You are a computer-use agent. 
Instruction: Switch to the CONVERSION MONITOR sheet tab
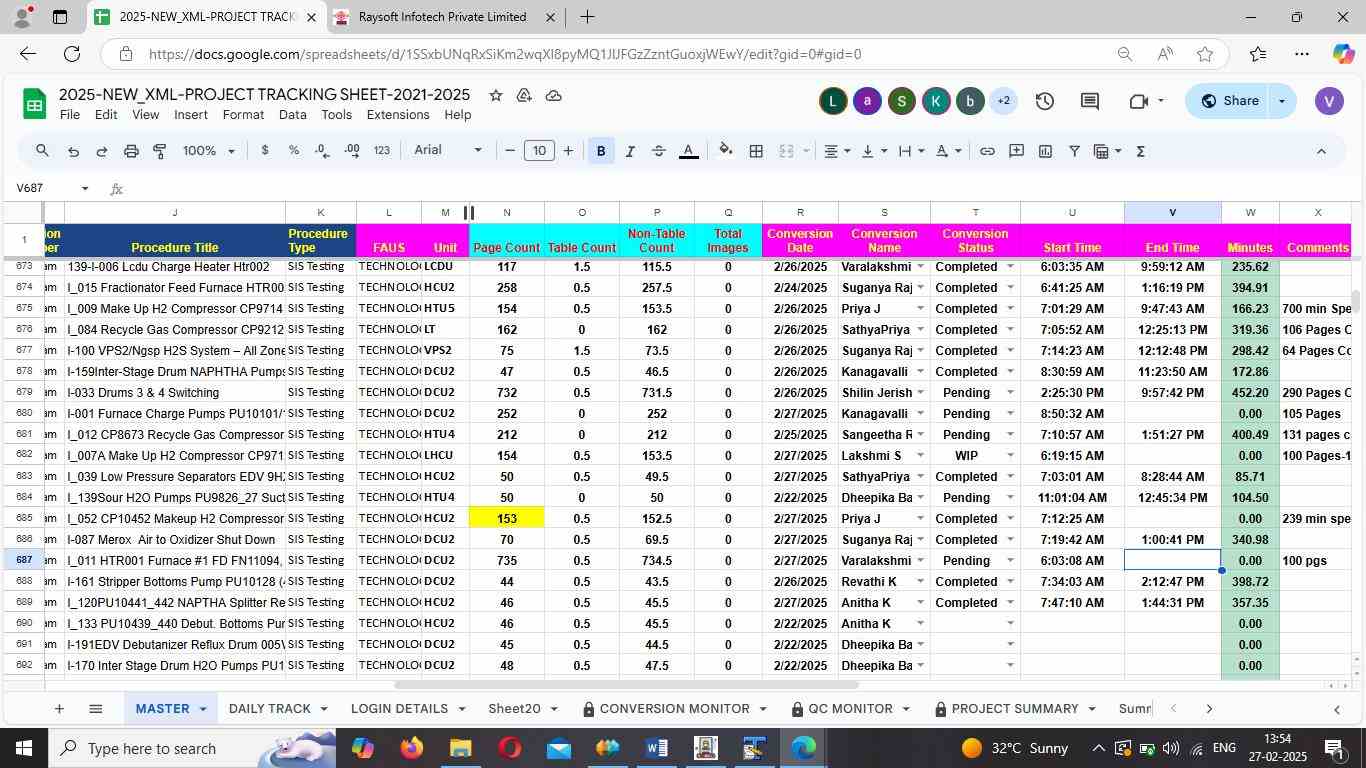coord(674,709)
